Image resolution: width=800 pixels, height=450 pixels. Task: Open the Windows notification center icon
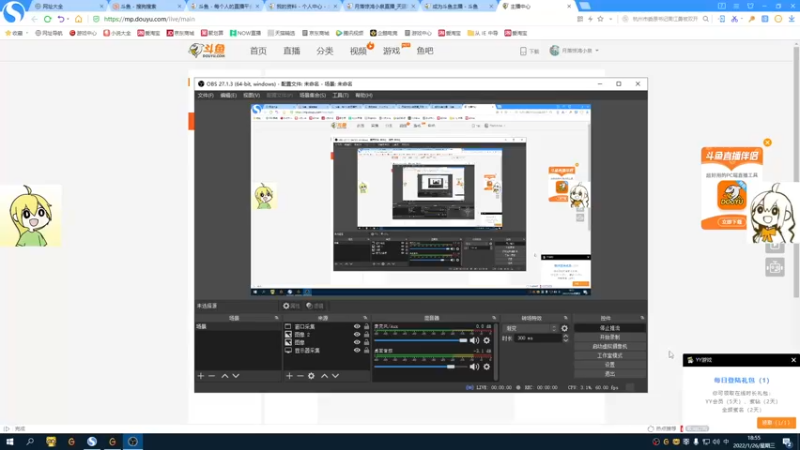pyautogui.click(x=788, y=442)
